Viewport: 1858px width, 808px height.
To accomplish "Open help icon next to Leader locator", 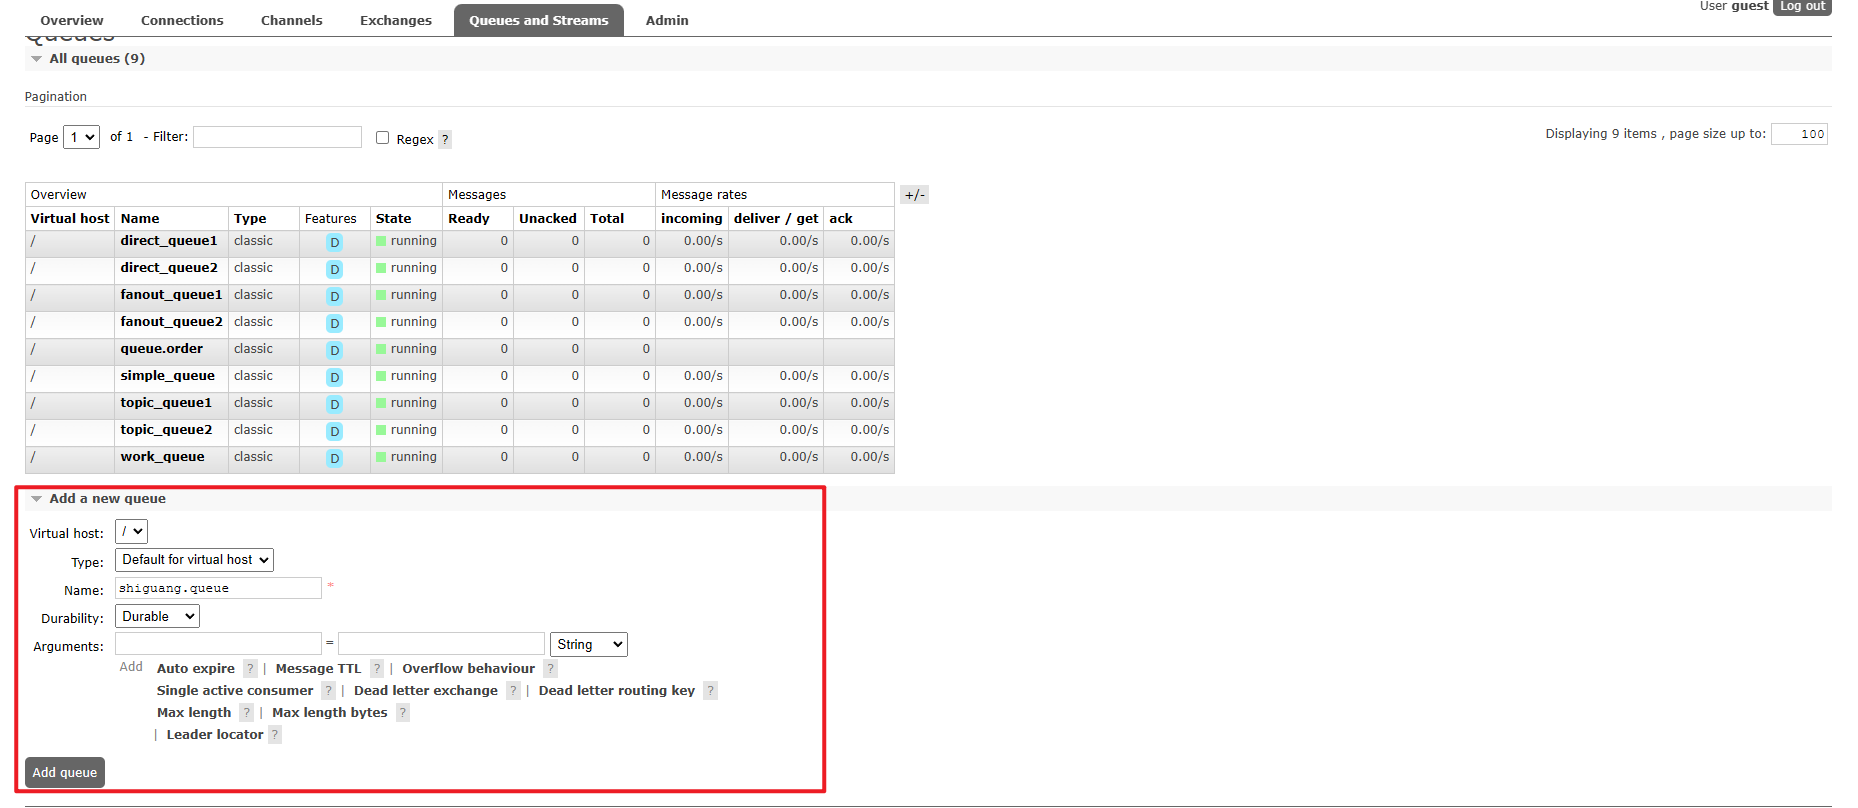I will 275,735.
